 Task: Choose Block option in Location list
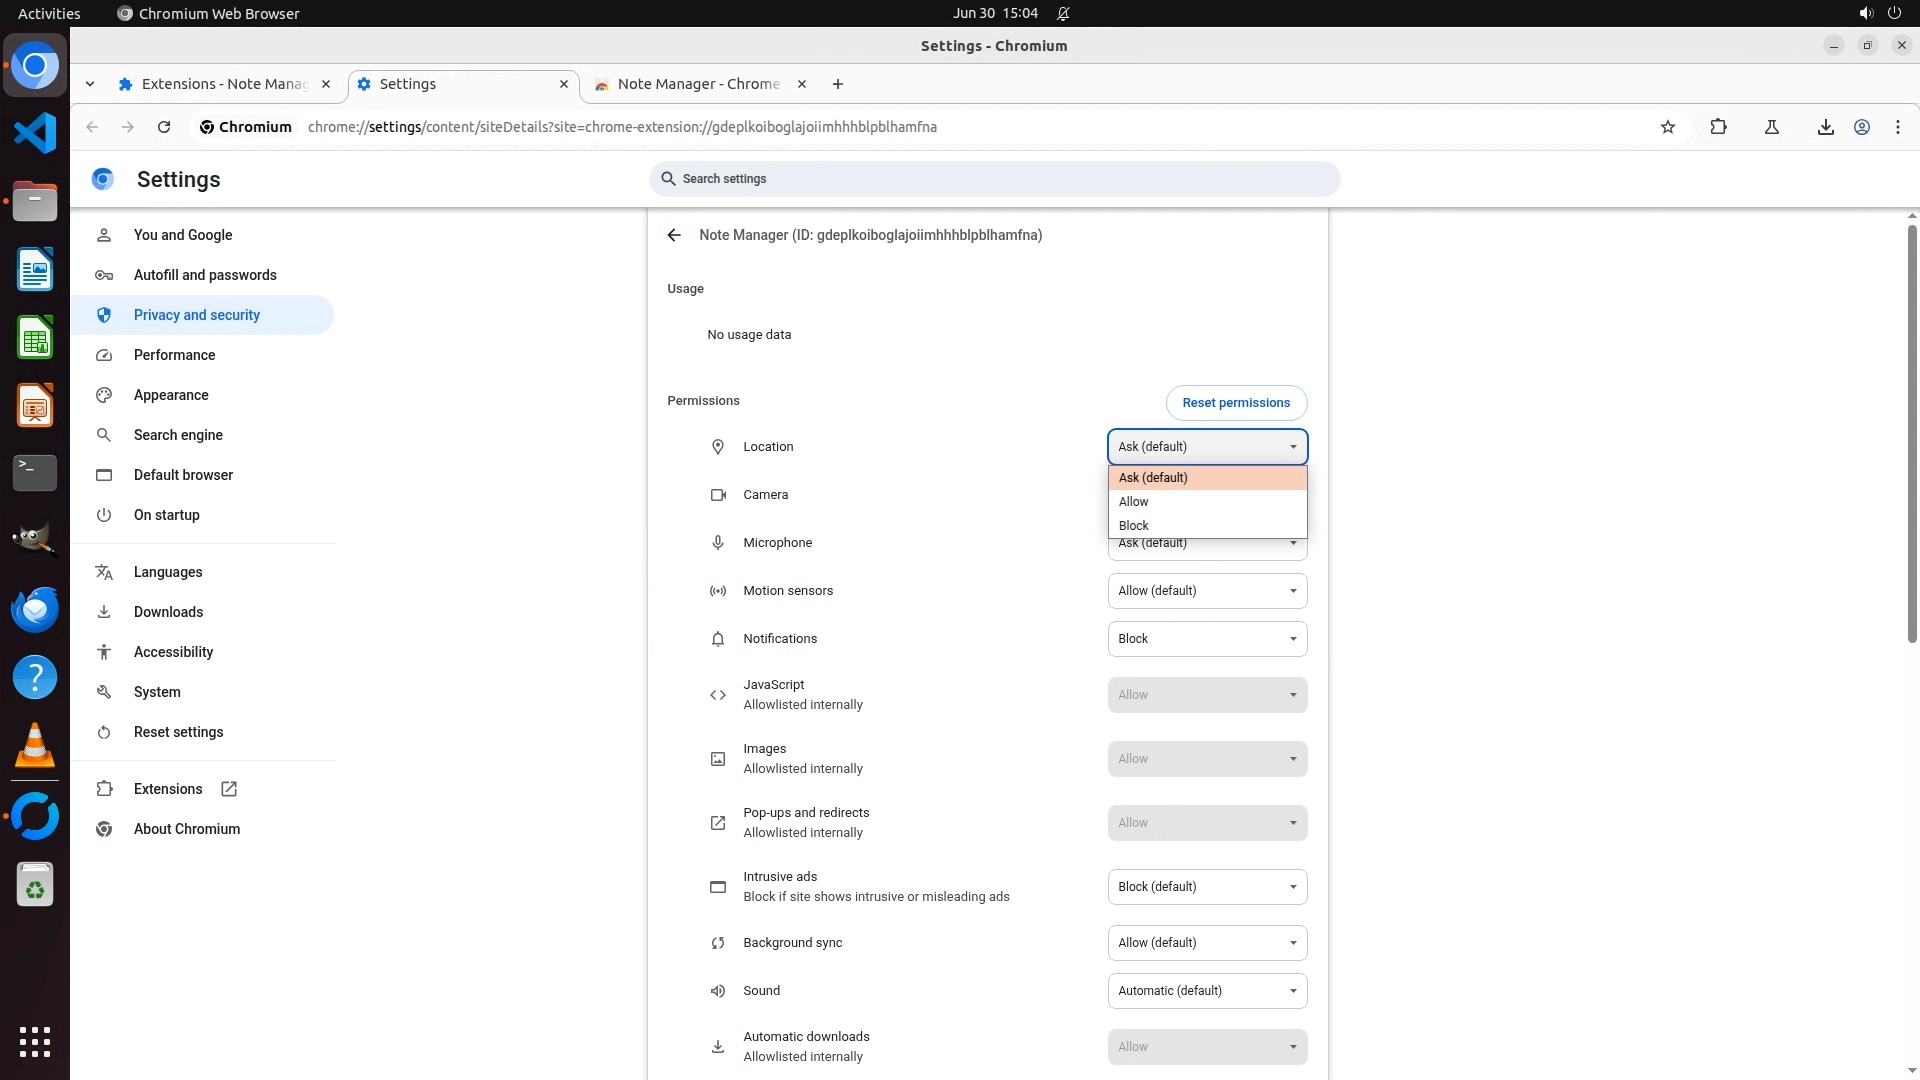[x=1134, y=526]
